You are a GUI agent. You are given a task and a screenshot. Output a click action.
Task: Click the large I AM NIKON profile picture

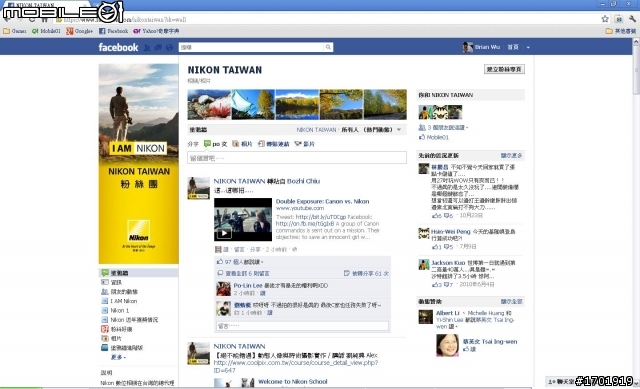pos(138,164)
